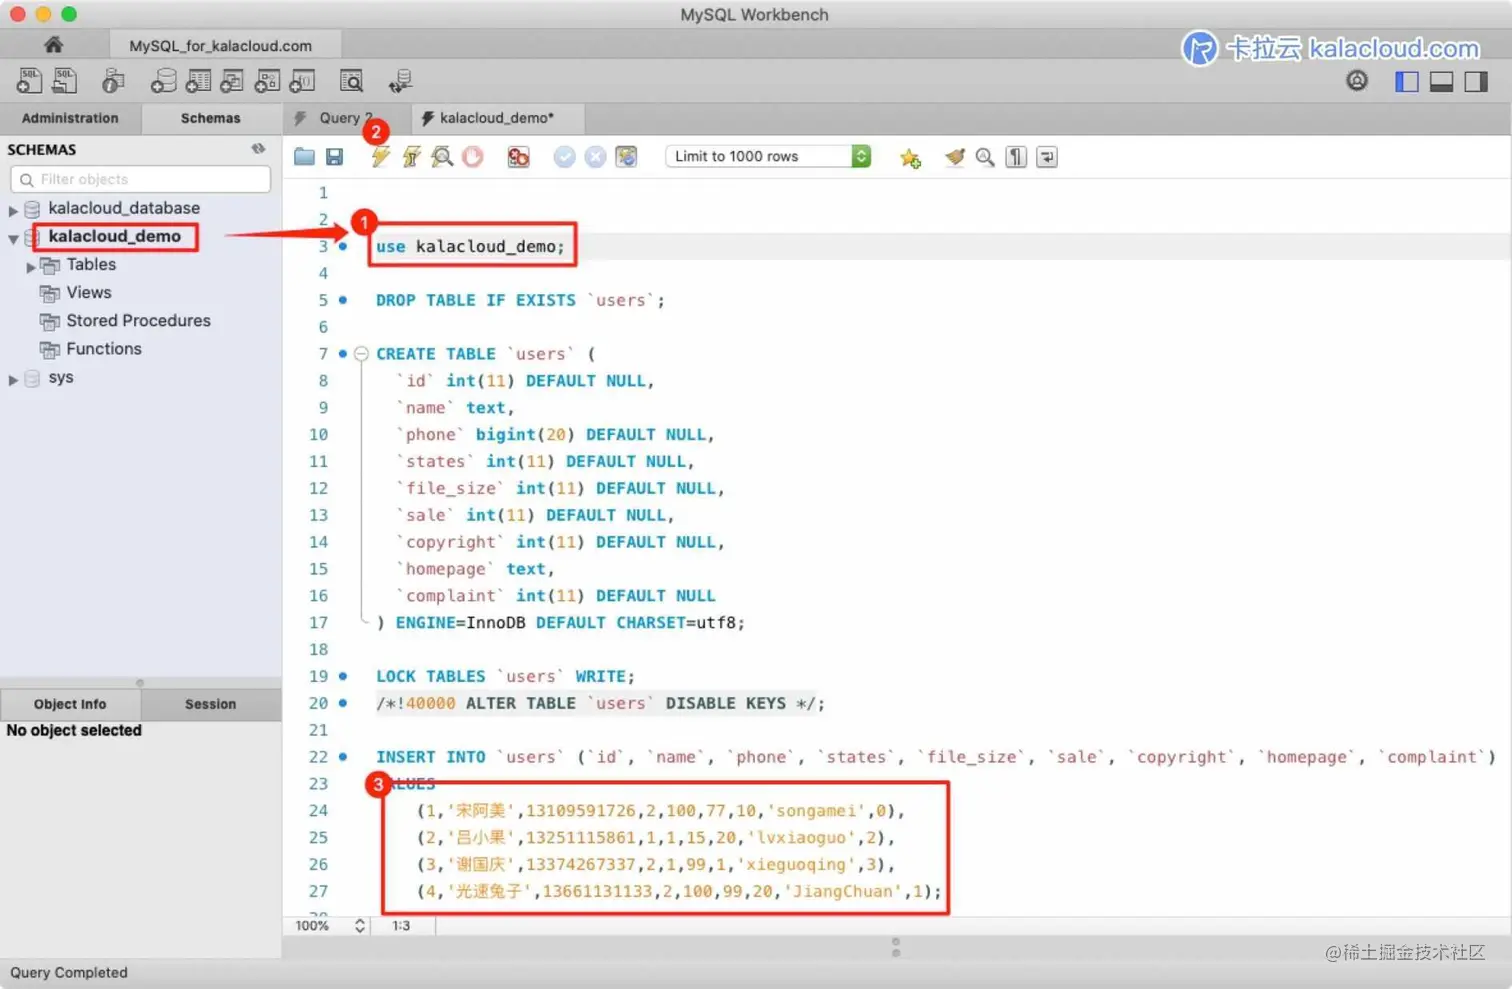
Task: Select the kalacloud_demo* editor tab
Action: click(x=497, y=118)
